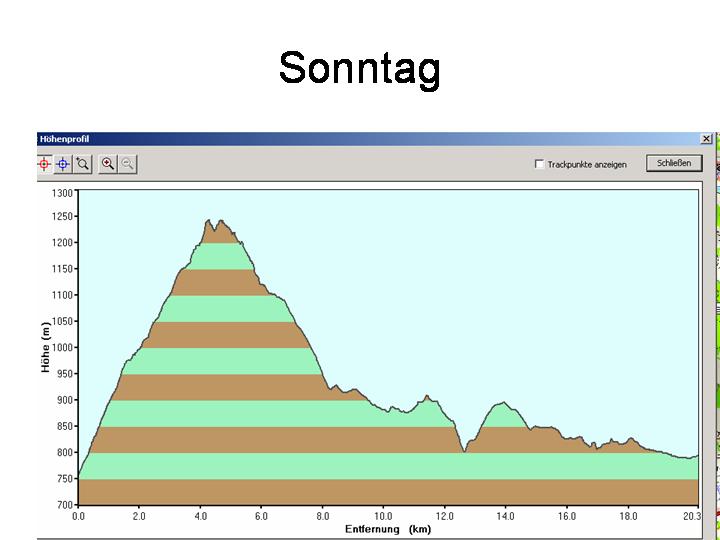
Task: Click the Trackpunkte anzeigen label text
Action: (587, 164)
